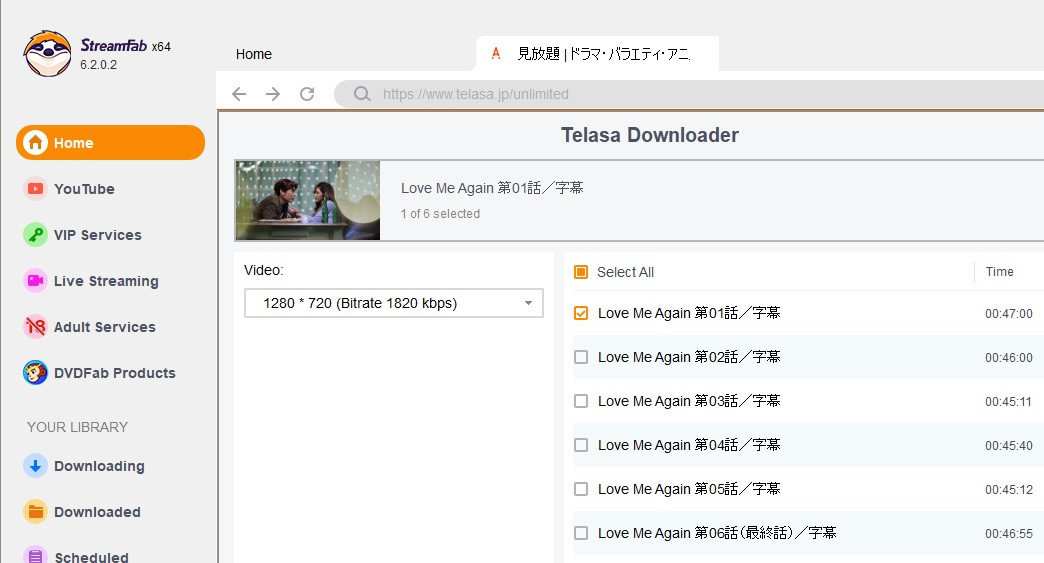1044x563 pixels.
Task: Click the '1 of 6 selected' text
Action: (x=440, y=214)
